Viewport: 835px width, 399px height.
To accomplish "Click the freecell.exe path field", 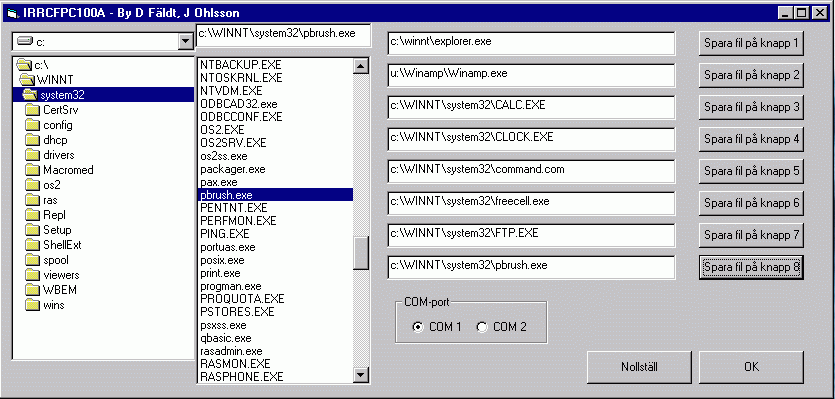I will pyautogui.click(x=531, y=203).
